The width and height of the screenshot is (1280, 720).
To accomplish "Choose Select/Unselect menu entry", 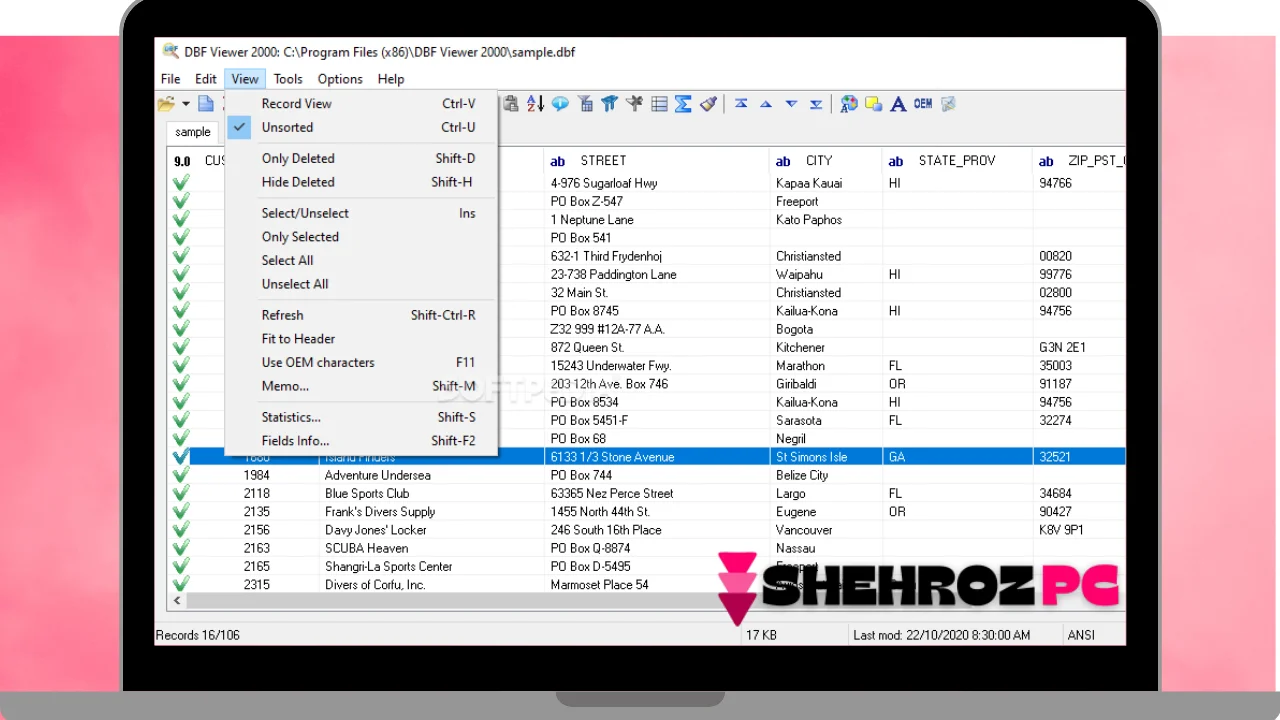I will click(x=361, y=213).
